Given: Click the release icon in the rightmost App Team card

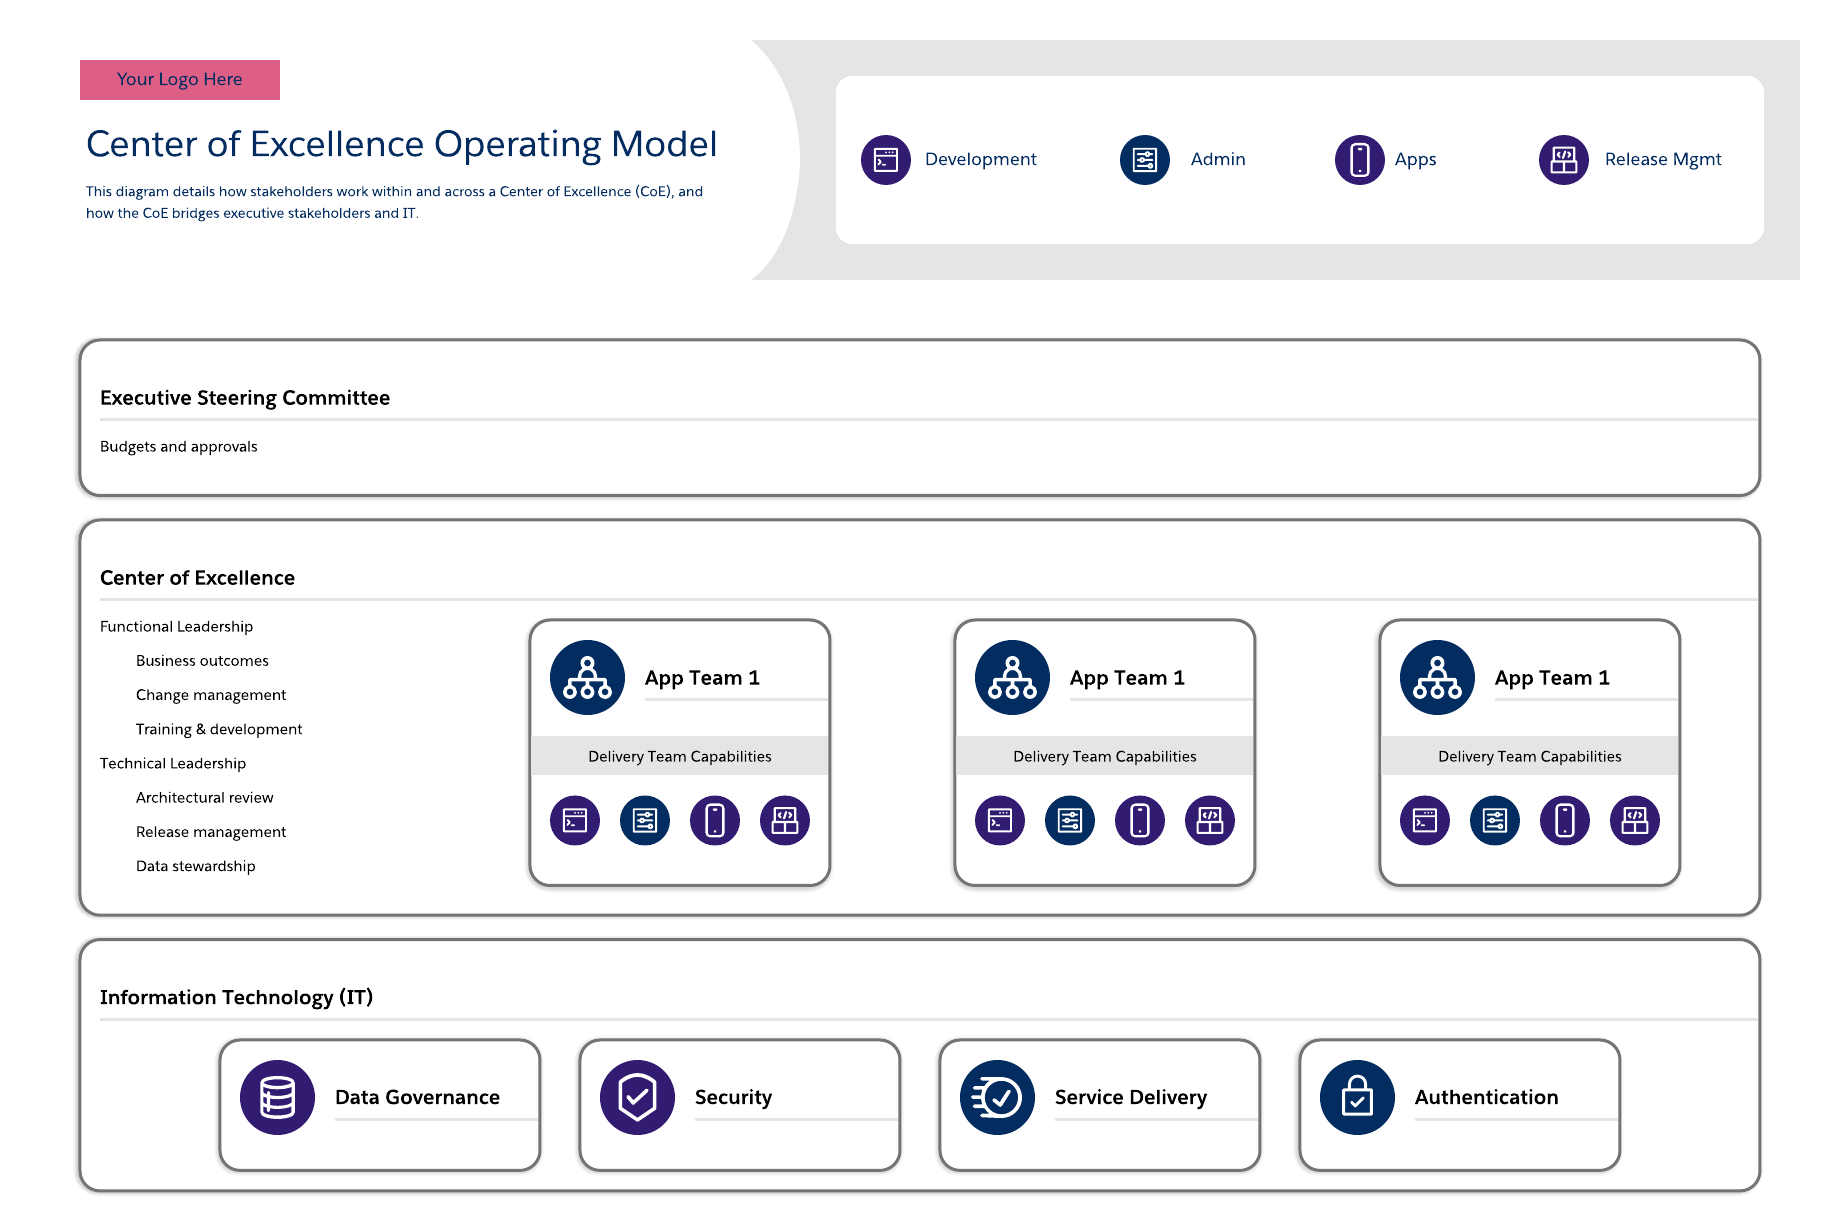Looking at the screenshot, I should pos(1634,821).
